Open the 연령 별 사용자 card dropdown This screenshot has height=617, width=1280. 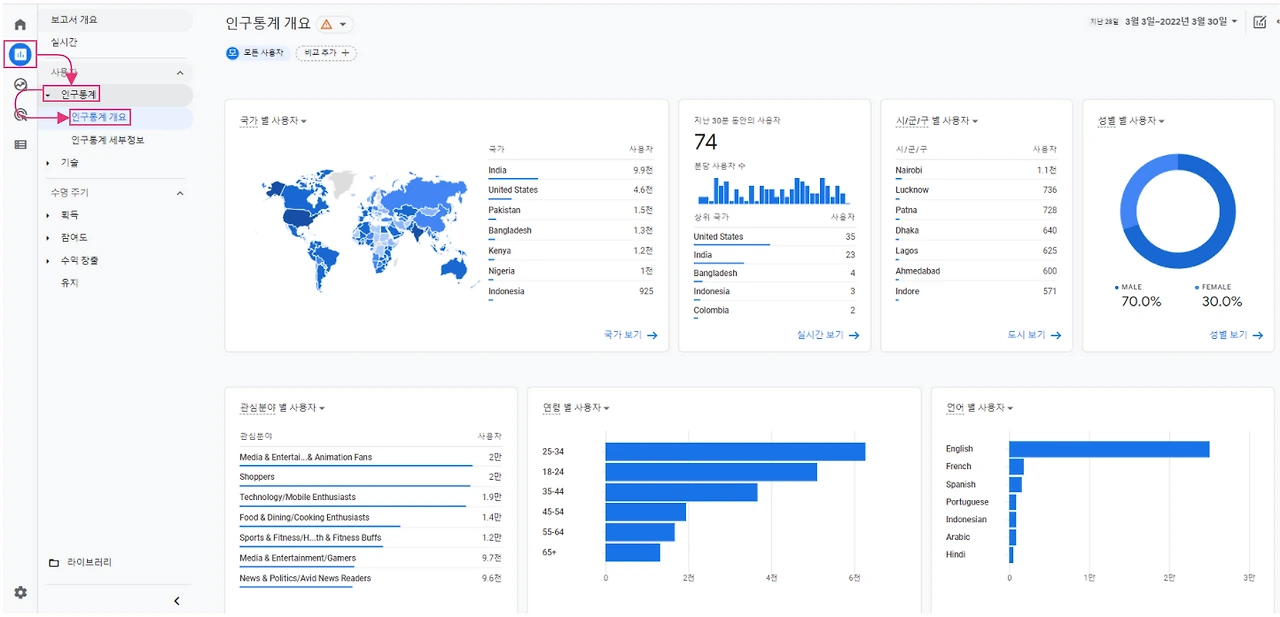576,408
